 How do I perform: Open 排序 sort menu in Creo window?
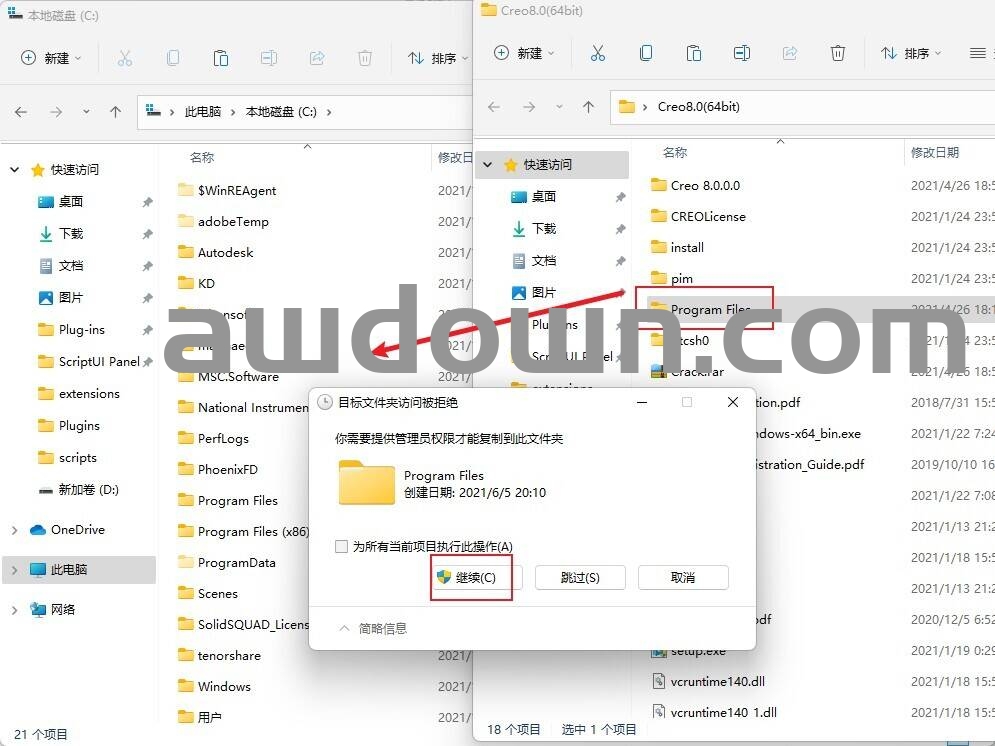pyautogui.click(x=908, y=53)
